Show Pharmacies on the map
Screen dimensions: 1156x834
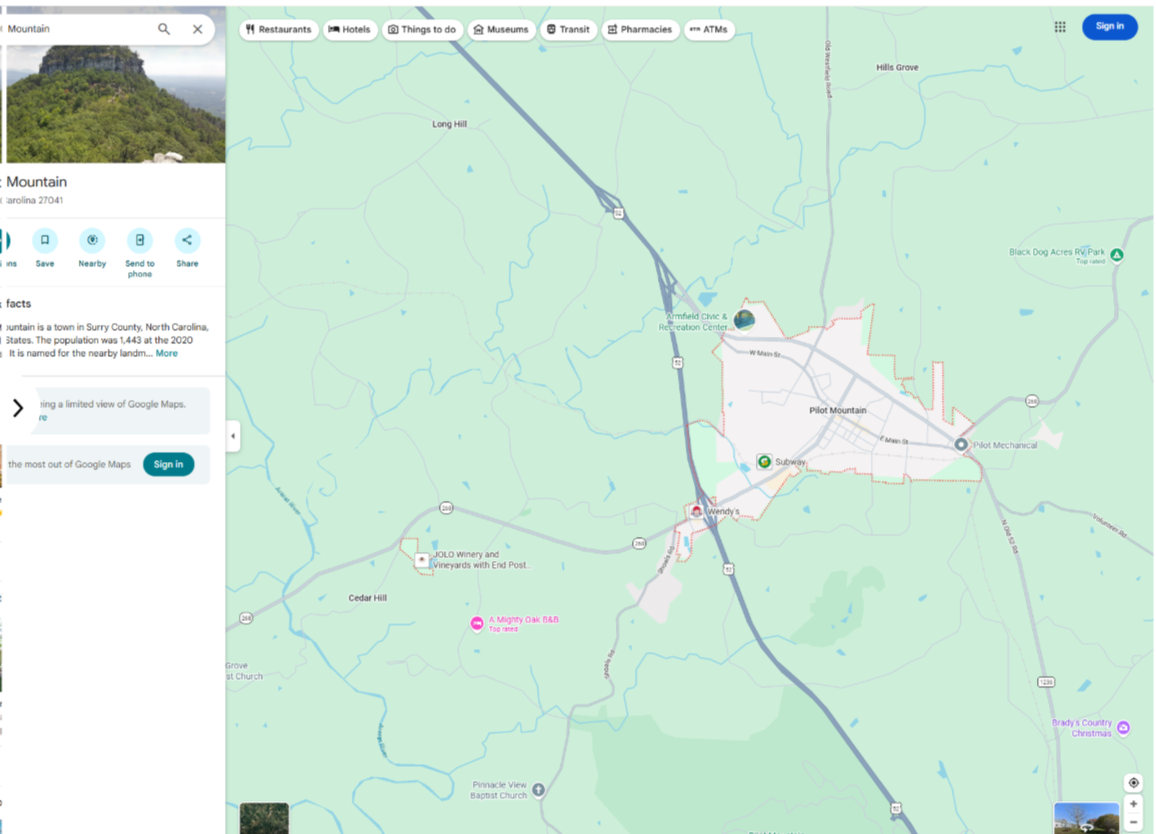[639, 30]
